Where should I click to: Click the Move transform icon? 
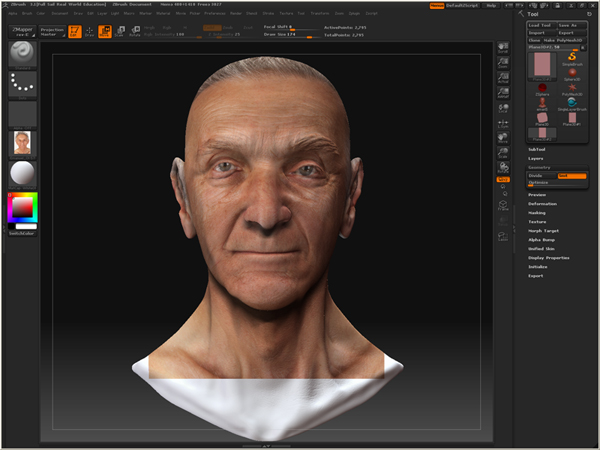coord(106,31)
